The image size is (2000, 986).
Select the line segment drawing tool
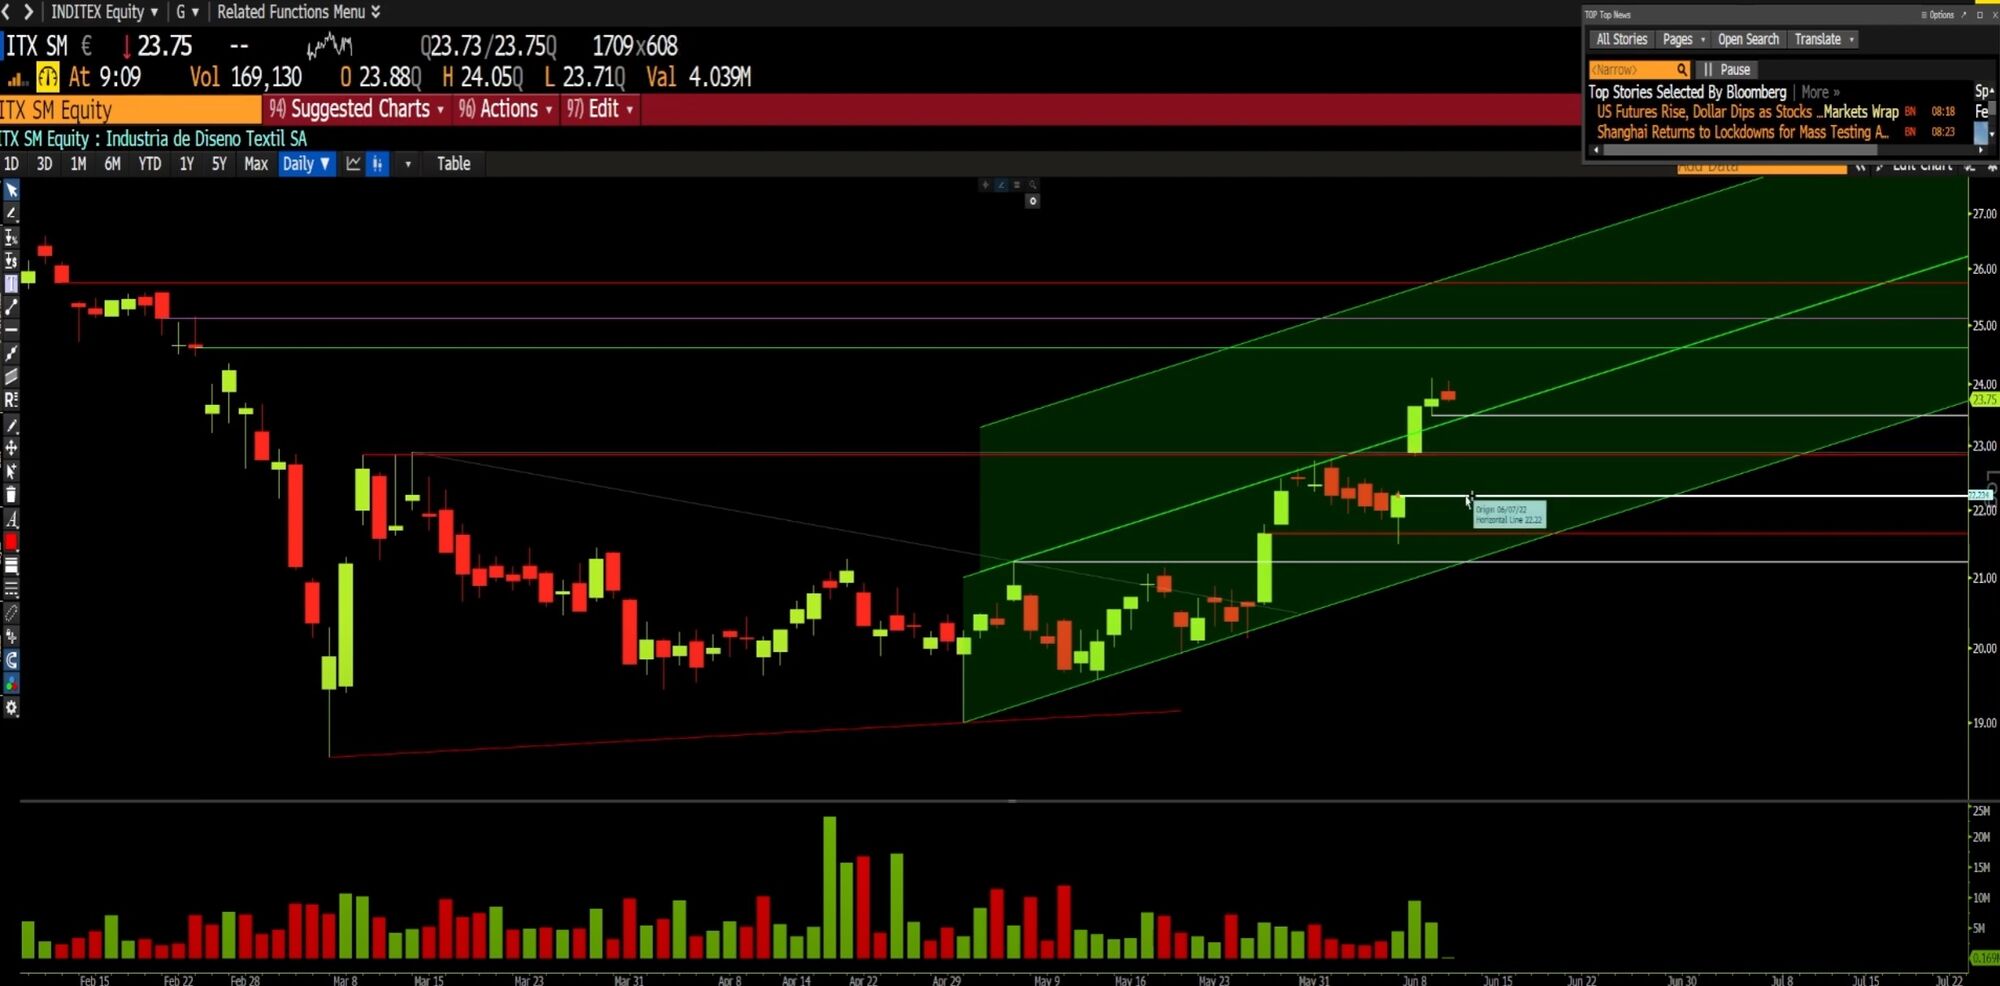[11, 307]
